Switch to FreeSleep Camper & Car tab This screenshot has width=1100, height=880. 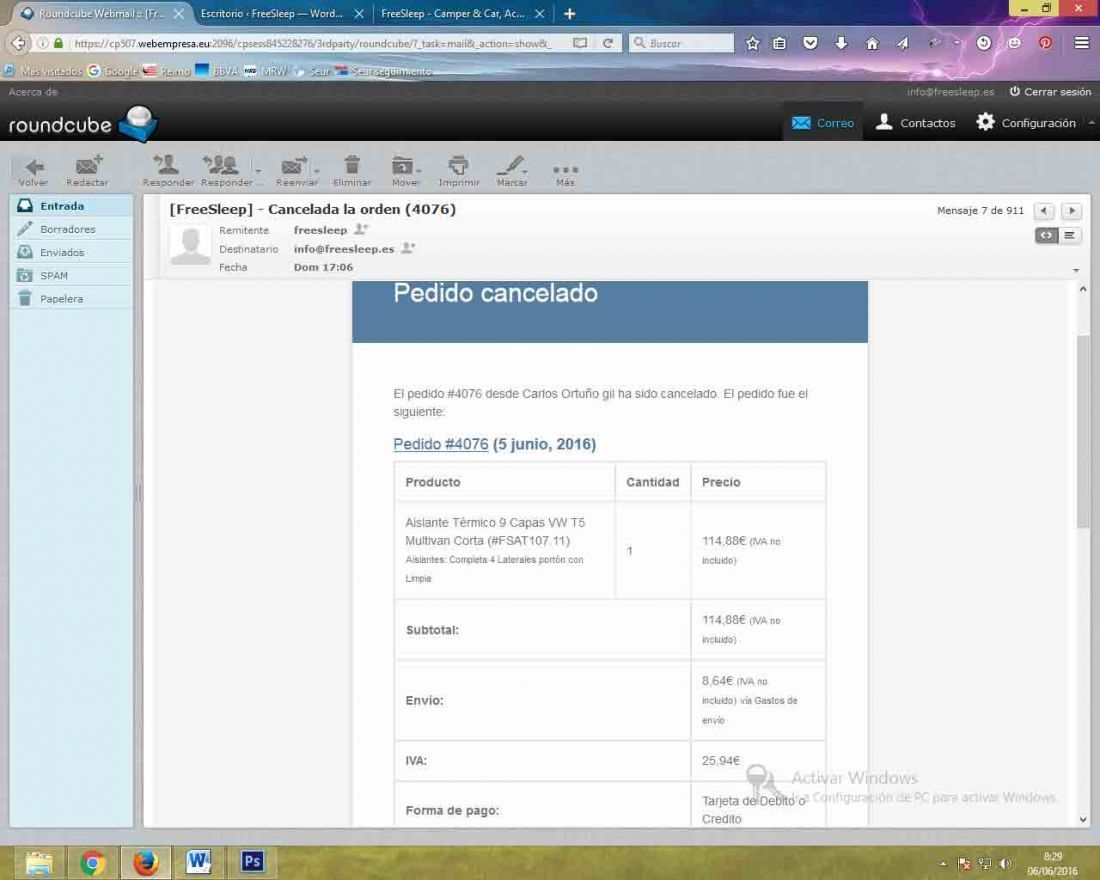pos(453,13)
